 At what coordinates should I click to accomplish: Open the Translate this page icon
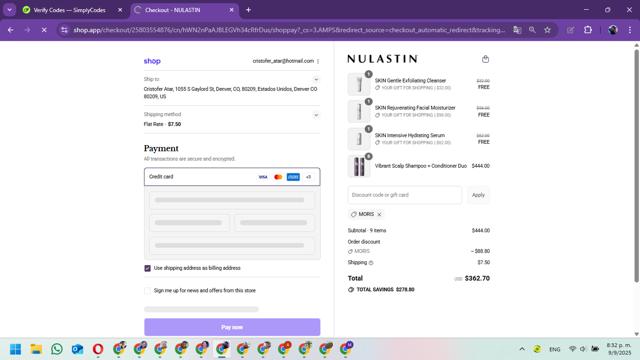pos(517,30)
